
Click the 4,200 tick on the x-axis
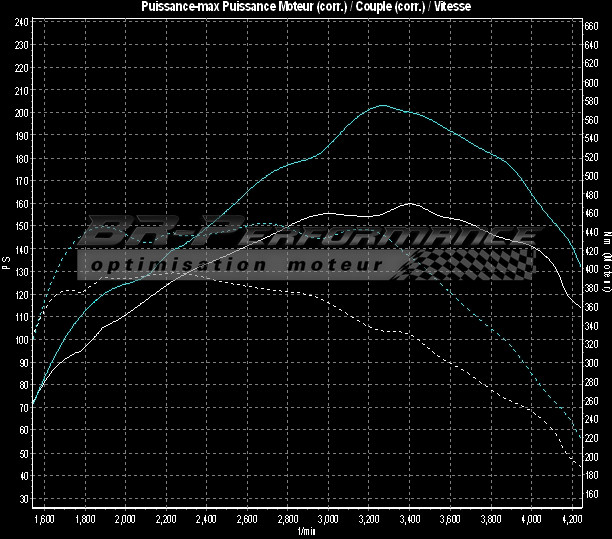coord(572,520)
